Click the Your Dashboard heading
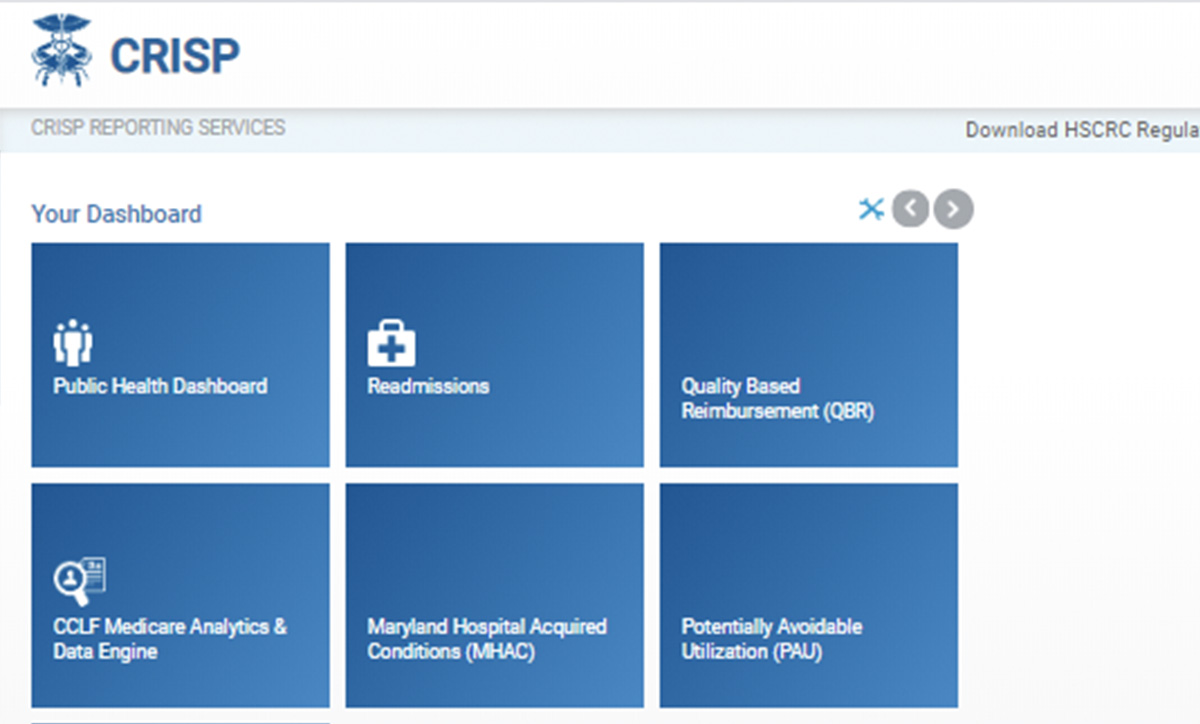Image resolution: width=1200 pixels, height=724 pixels. pos(116,214)
